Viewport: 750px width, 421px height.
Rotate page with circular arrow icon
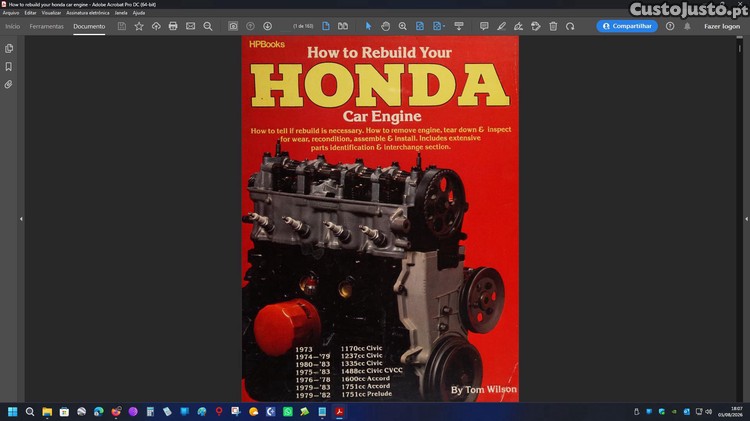pyautogui.click(x=570, y=26)
